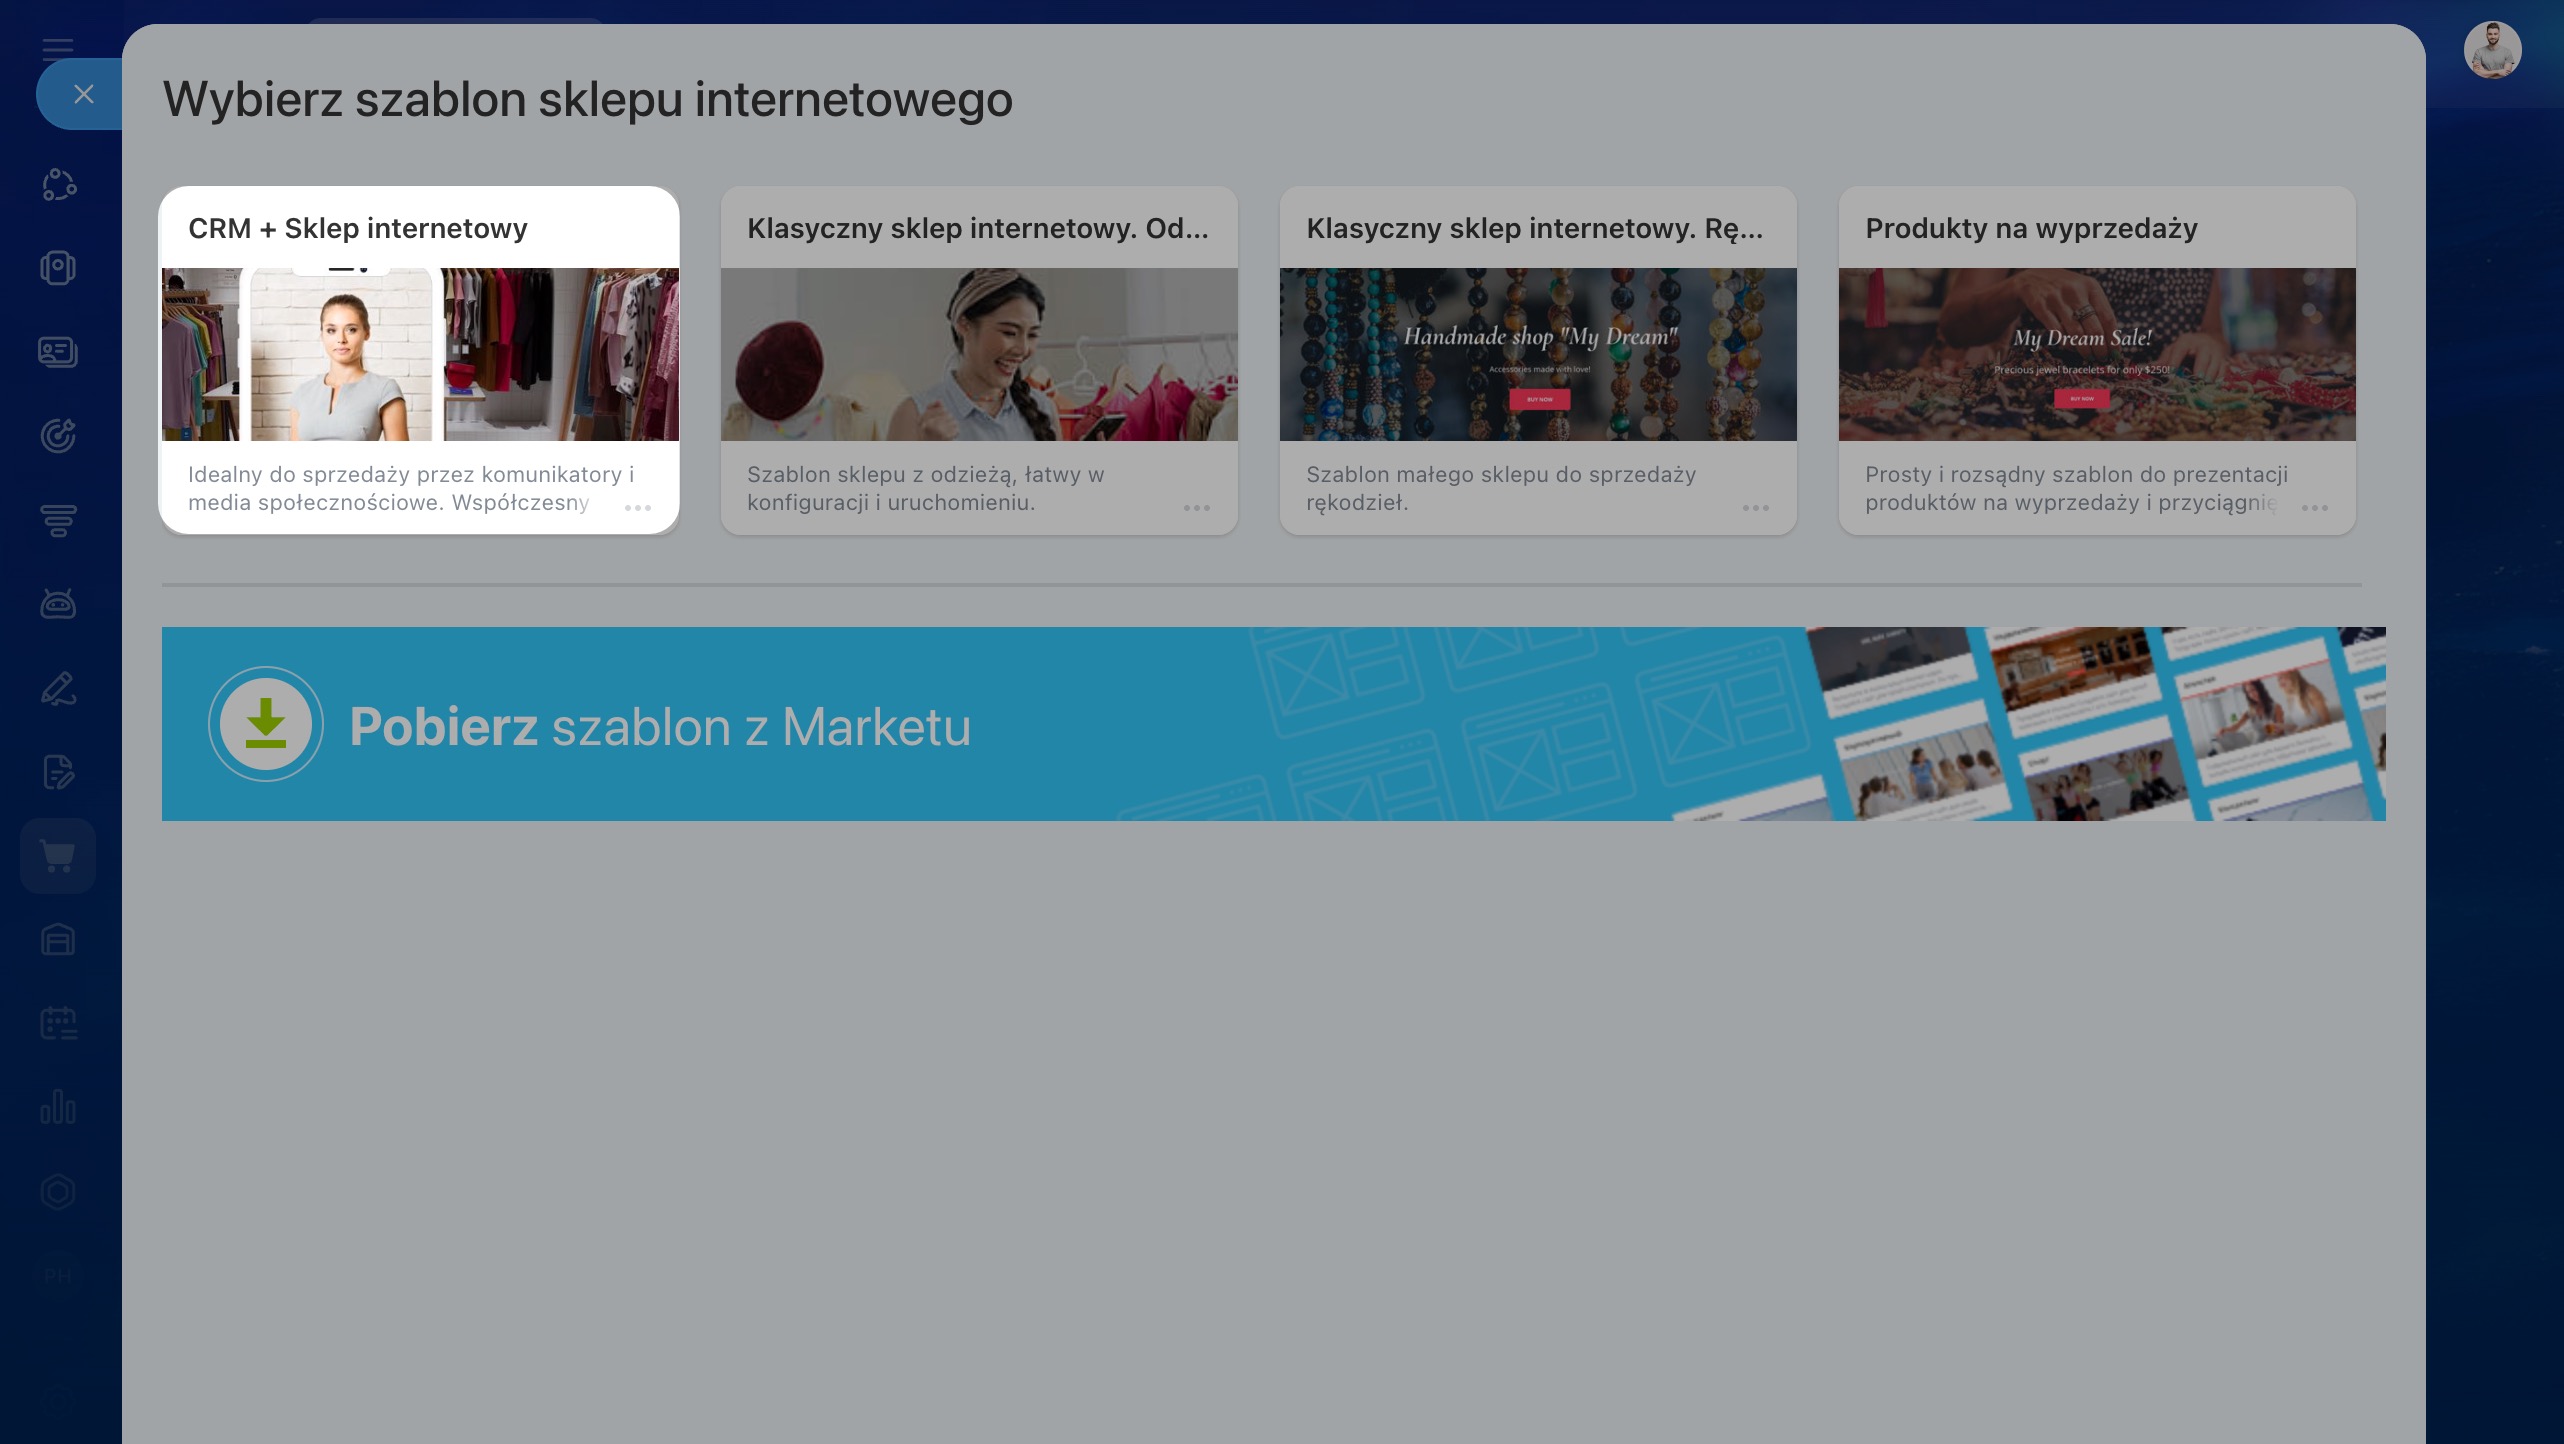
Task: Click green download icon in Market banner
Action: click(266, 724)
